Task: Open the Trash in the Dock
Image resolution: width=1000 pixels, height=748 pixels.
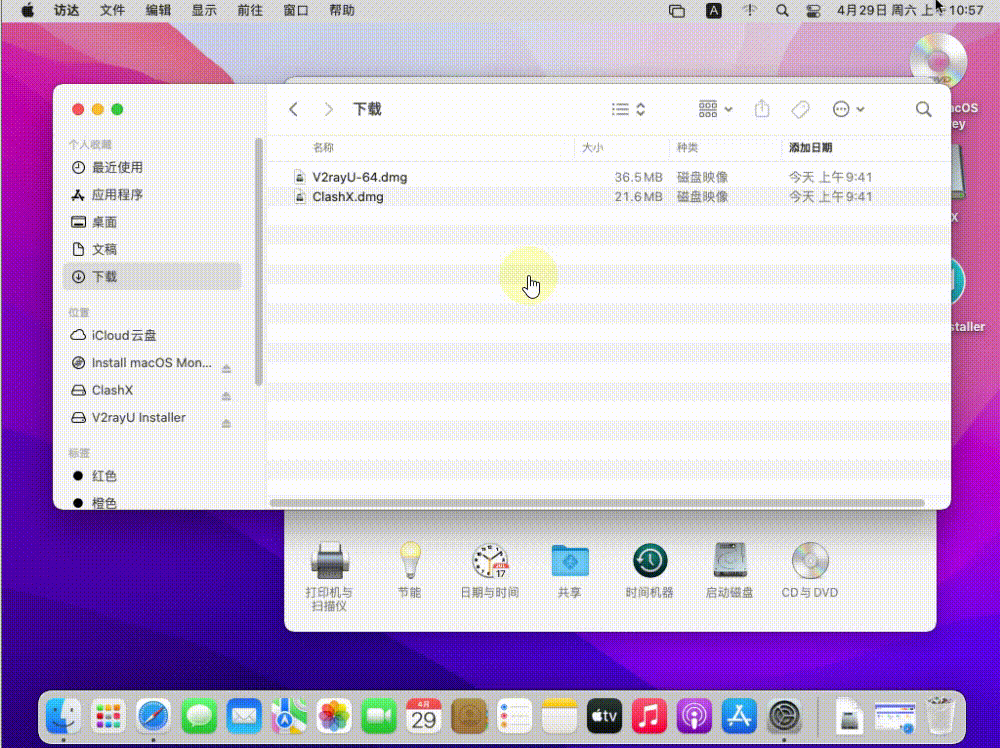Action: 941,716
